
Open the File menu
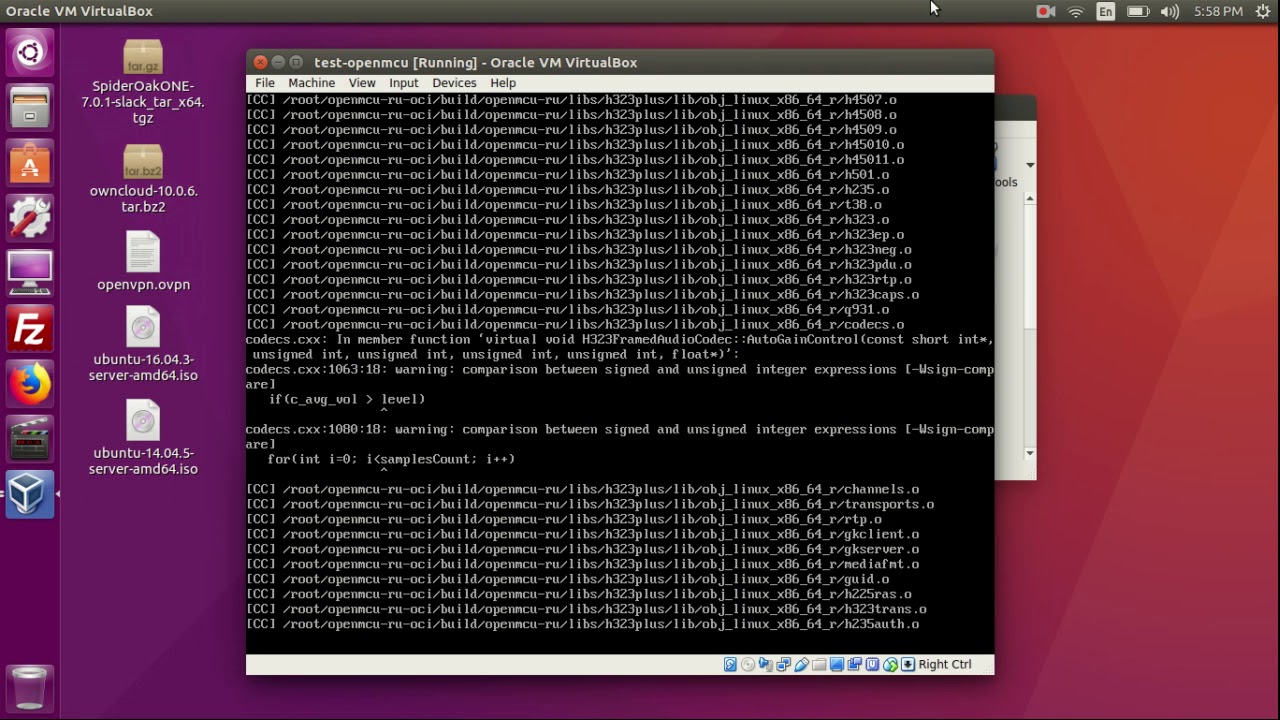pyautogui.click(x=265, y=83)
